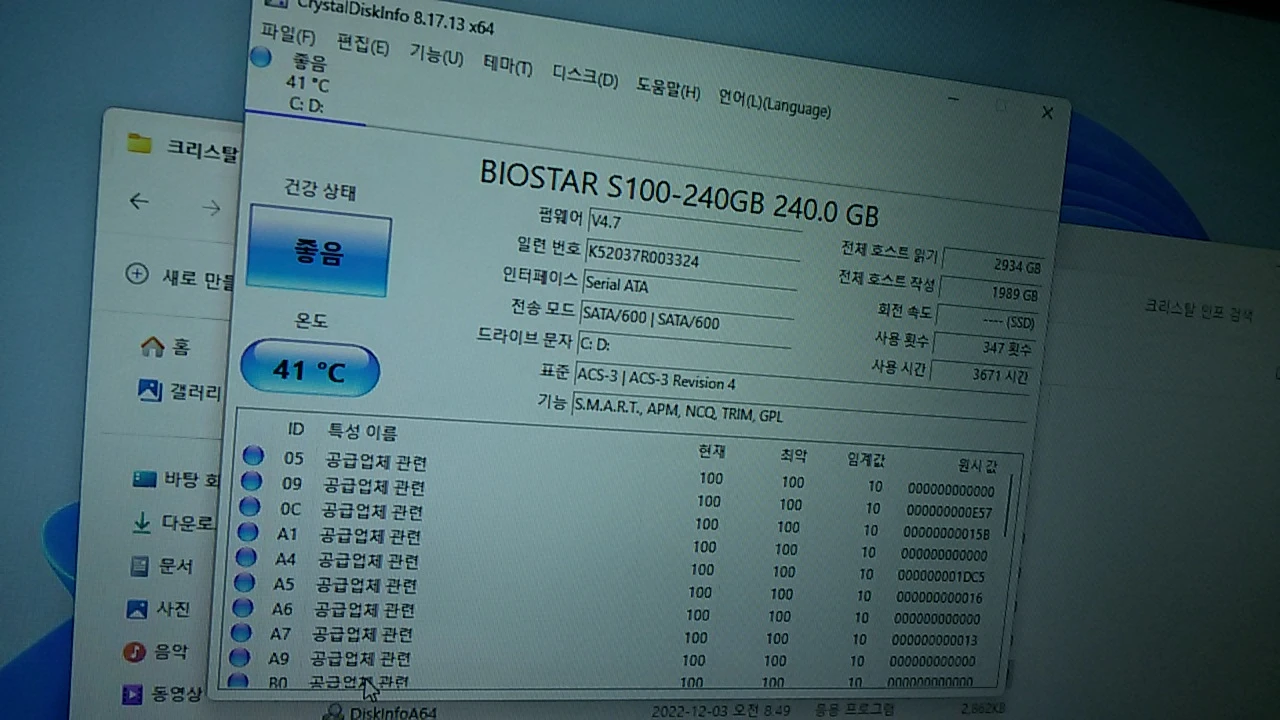Click the 특성 이름 column header

[363, 432]
